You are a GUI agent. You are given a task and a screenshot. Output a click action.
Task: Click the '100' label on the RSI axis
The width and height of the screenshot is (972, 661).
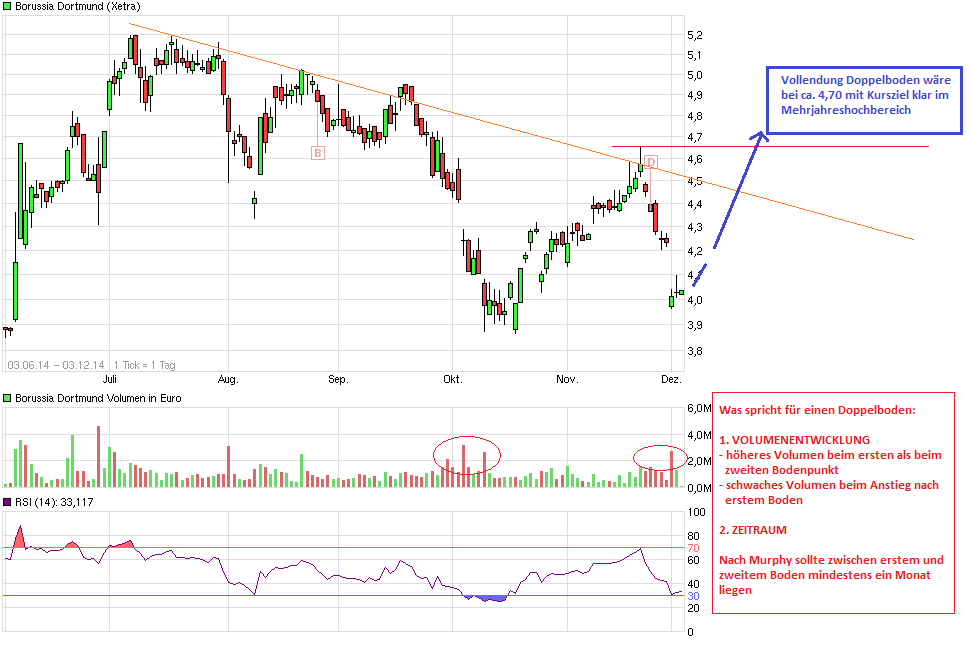(x=696, y=512)
